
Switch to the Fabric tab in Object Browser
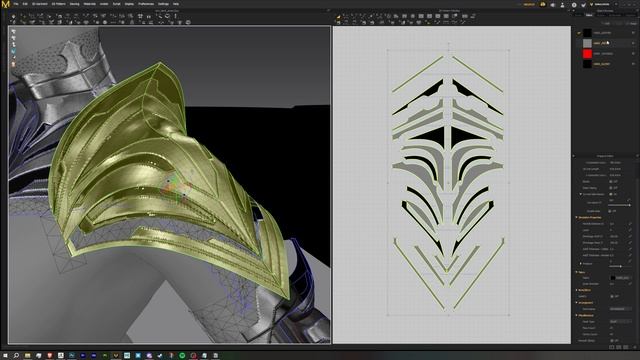(x=589, y=15)
